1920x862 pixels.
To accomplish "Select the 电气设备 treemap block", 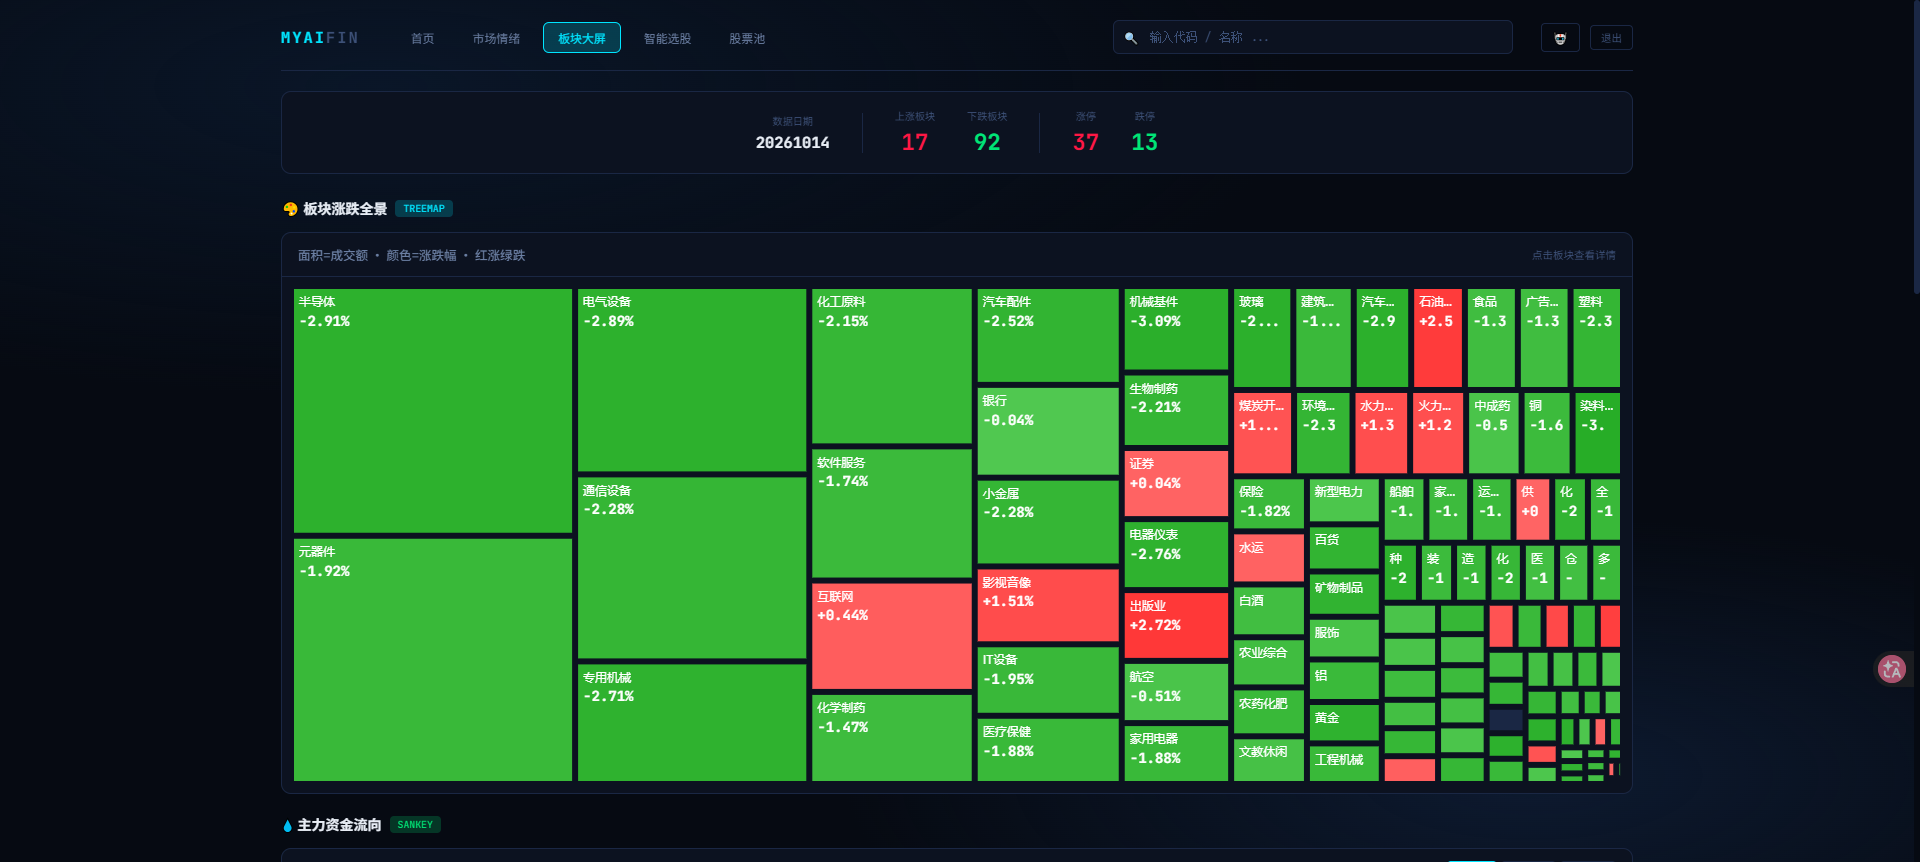I will [x=692, y=380].
